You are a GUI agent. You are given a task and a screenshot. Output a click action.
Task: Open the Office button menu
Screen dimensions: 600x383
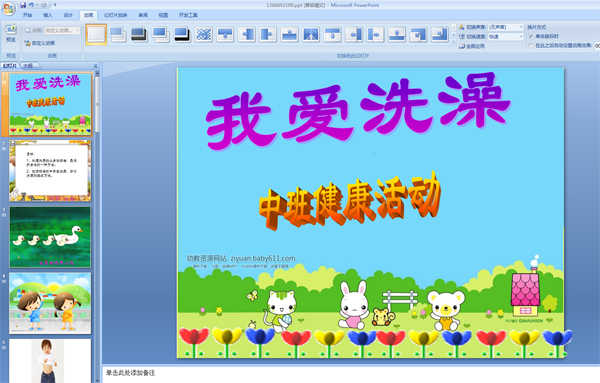coord(8,8)
